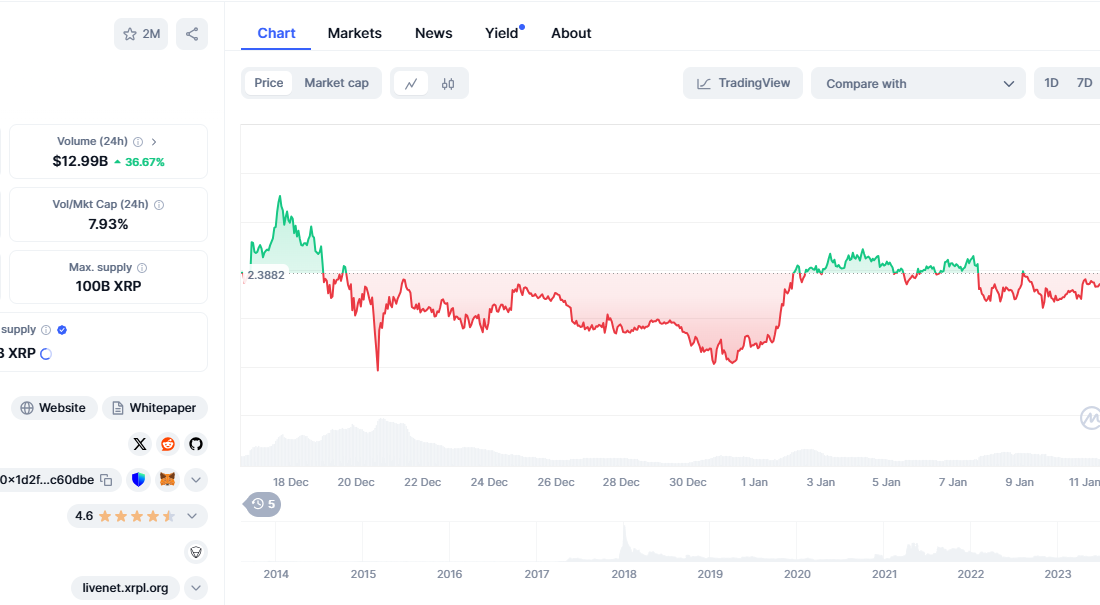
Task: Click the livenet.xrpl.org explorer link
Action: coord(125,588)
